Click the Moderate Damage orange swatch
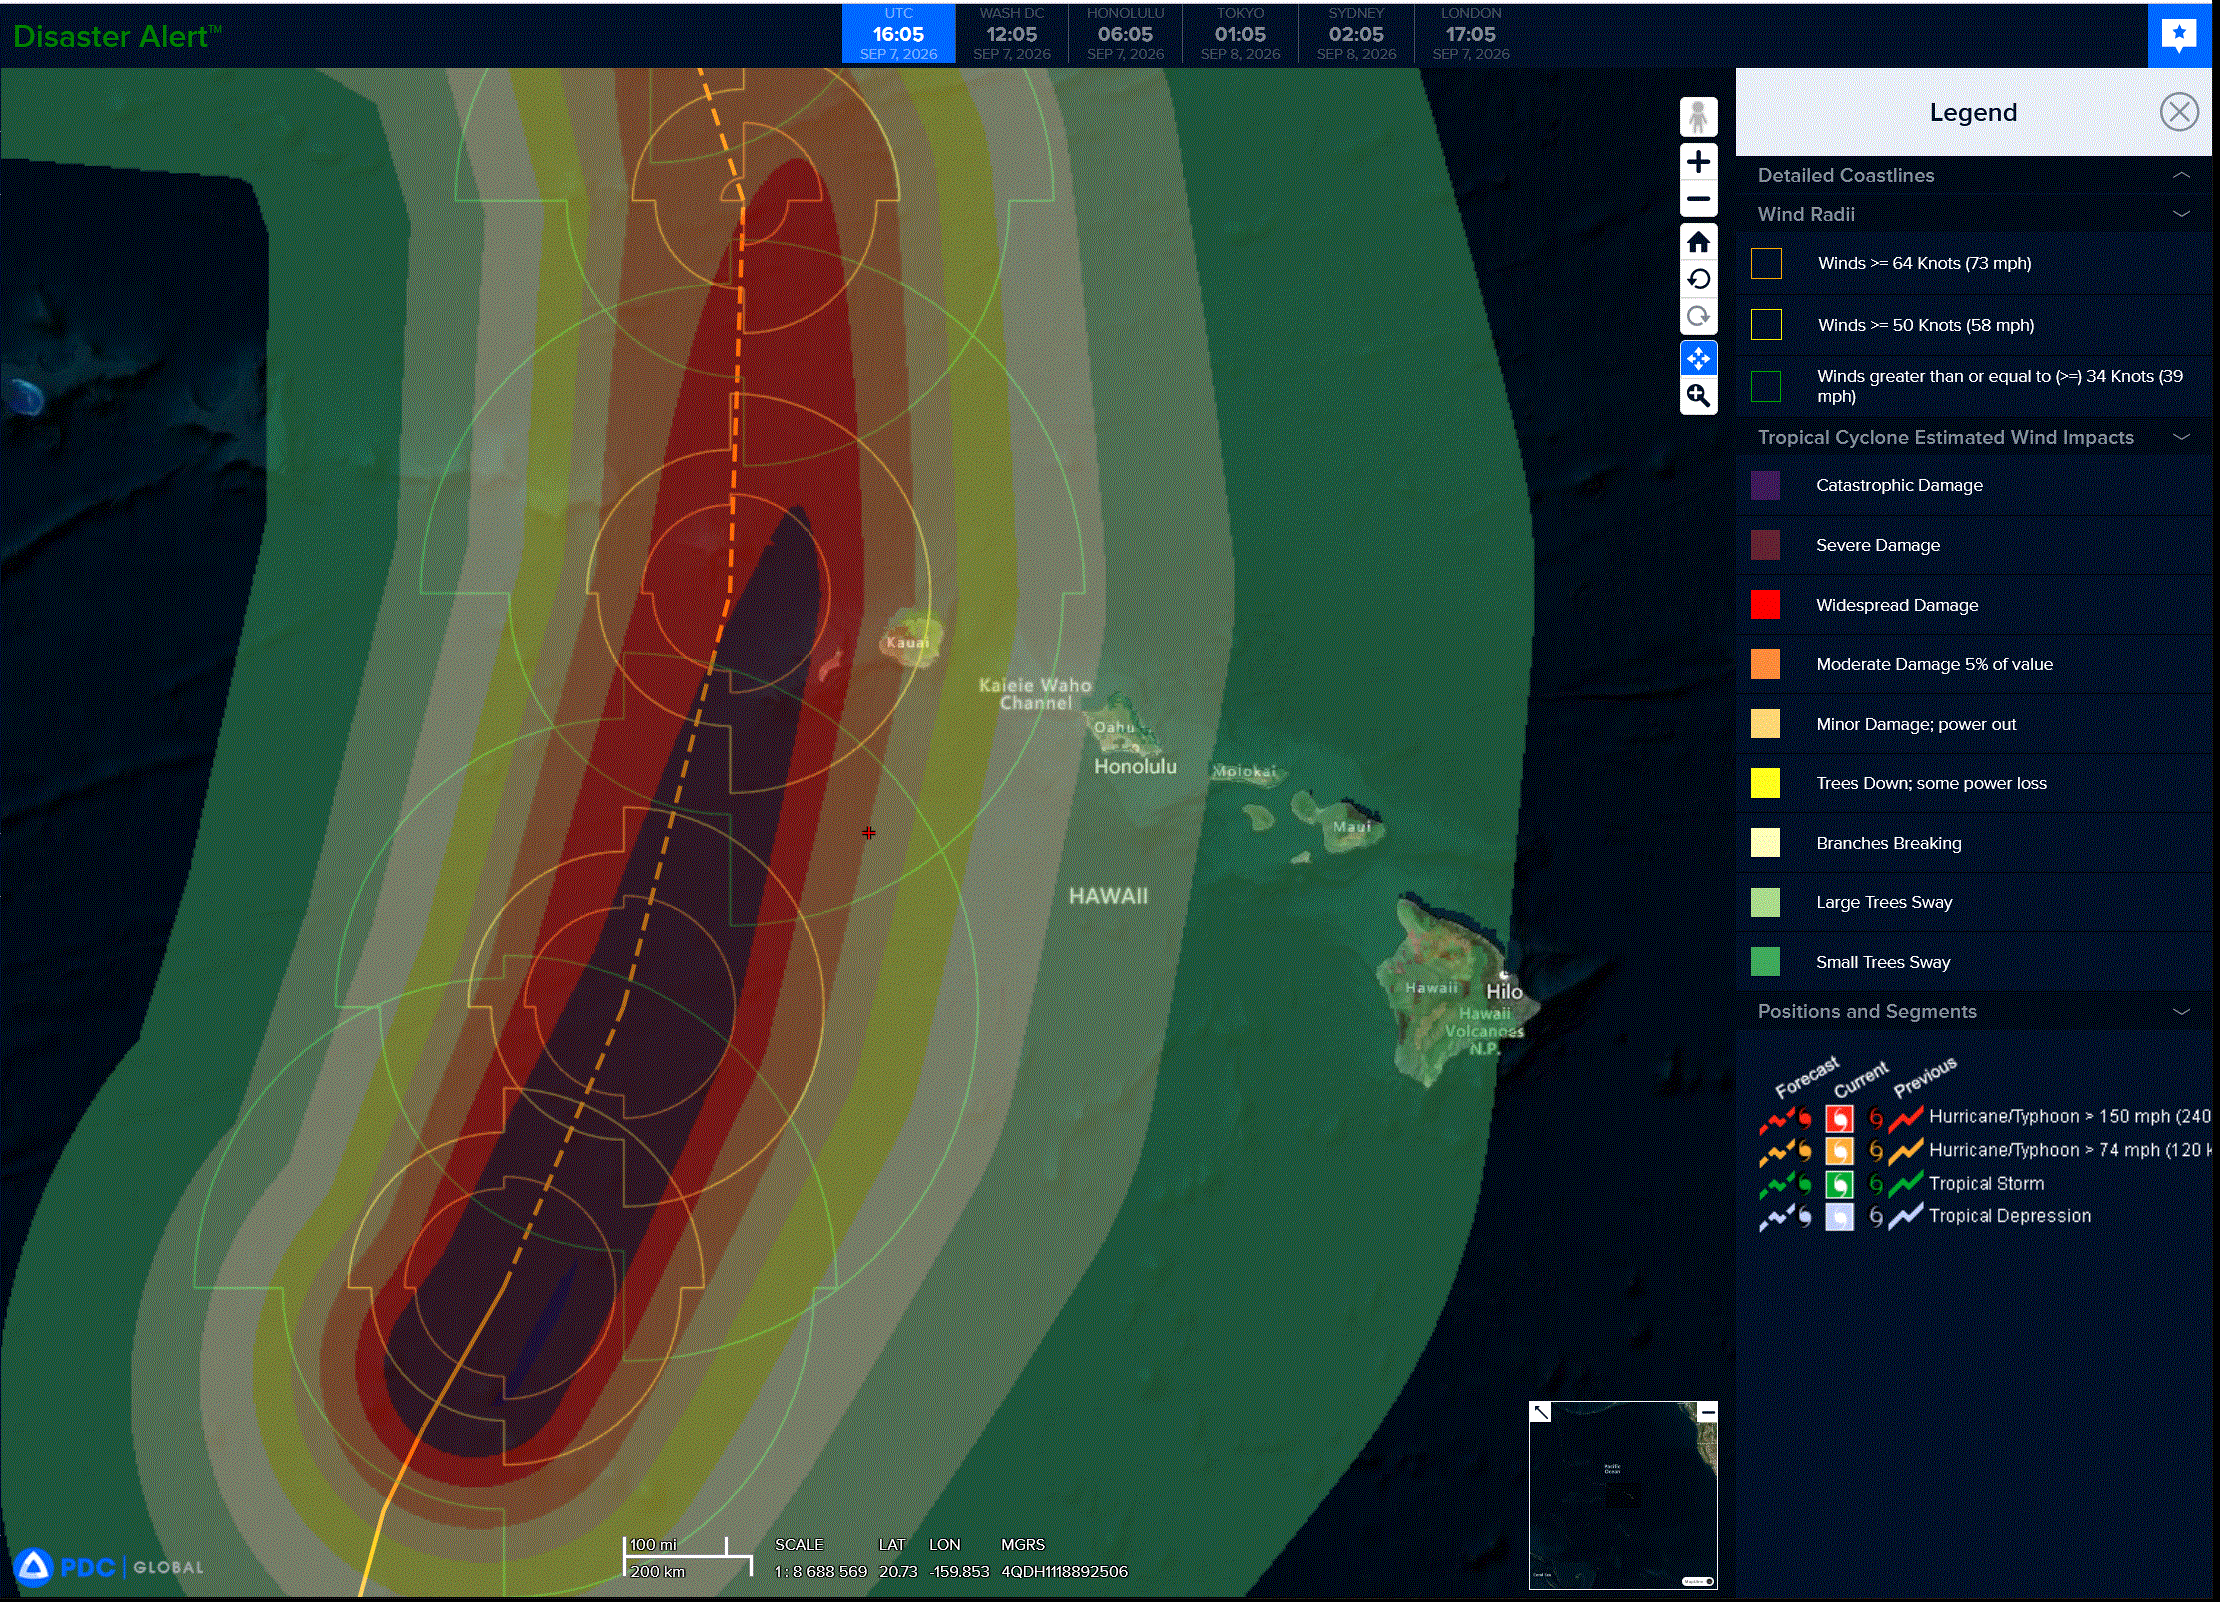The width and height of the screenshot is (2220, 1602). [1765, 664]
